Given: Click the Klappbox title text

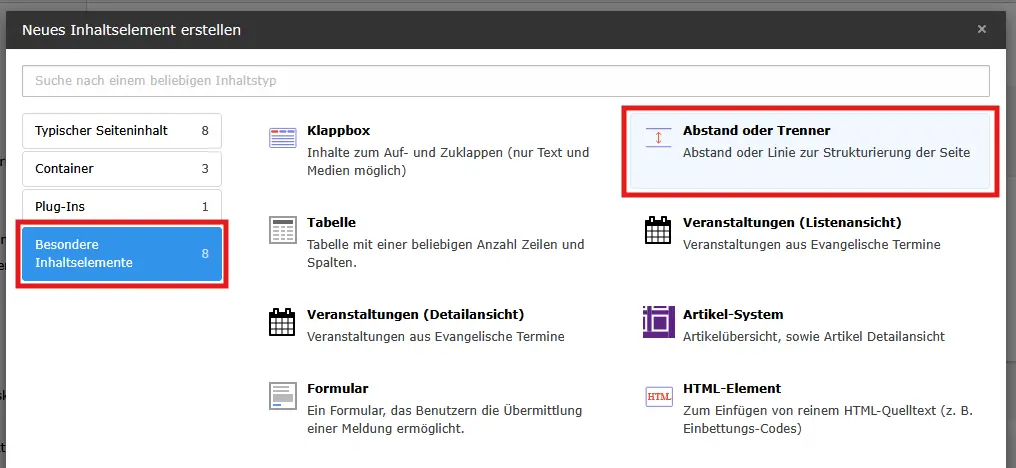Looking at the screenshot, I should [339, 130].
